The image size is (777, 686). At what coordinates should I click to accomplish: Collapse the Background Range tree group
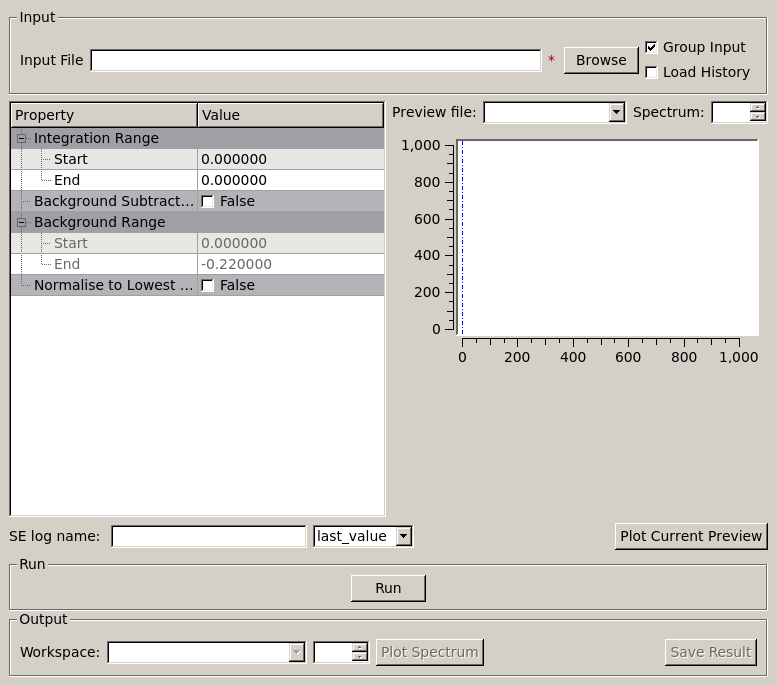point(22,222)
